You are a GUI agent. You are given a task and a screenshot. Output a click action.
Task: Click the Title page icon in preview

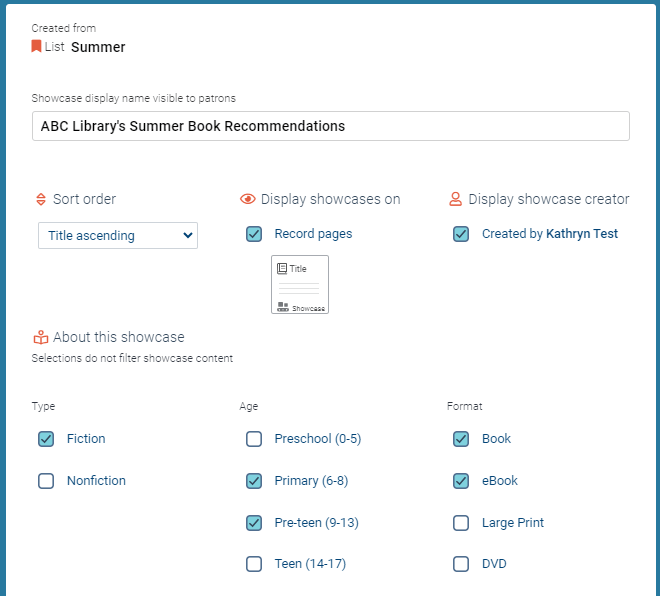282,269
